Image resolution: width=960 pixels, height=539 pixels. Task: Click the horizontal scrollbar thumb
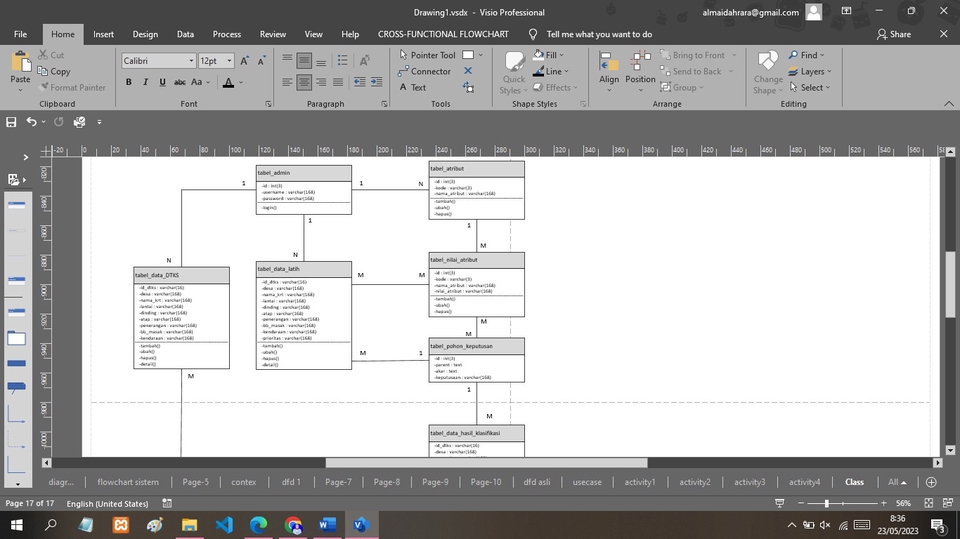click(x=486, y=462)
